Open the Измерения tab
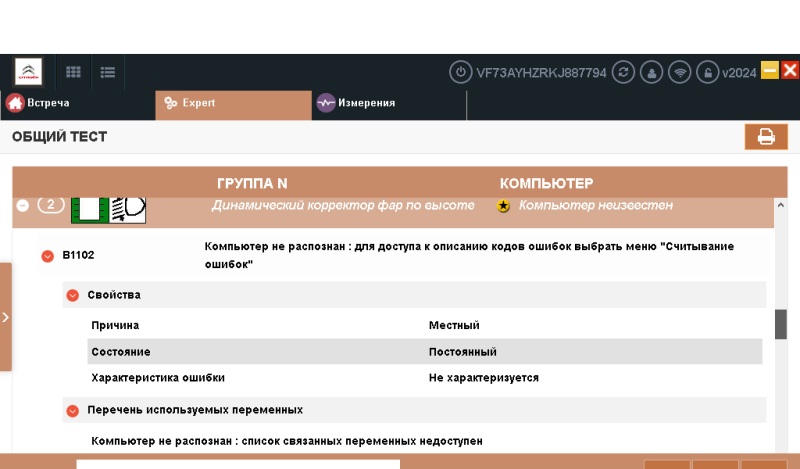The width and height of the screenshot is (800, 469). [x=357, y=103]
